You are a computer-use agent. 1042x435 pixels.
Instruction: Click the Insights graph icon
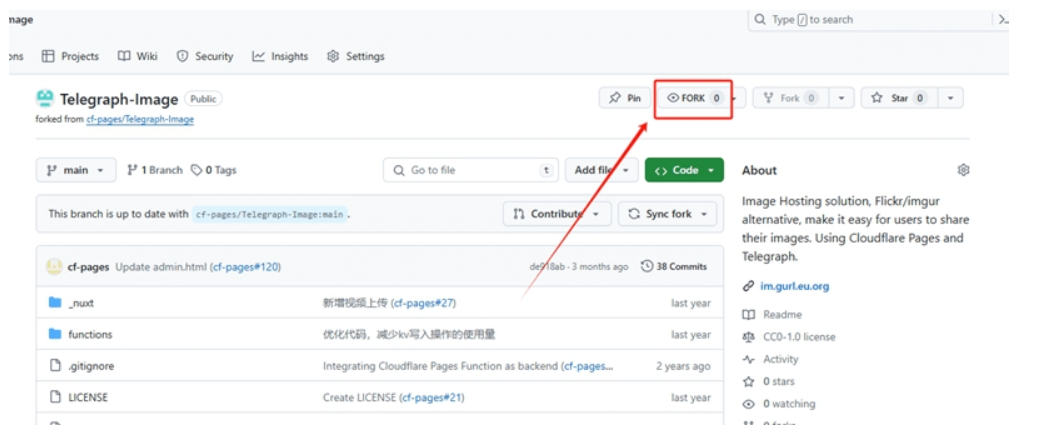point(259,56)
